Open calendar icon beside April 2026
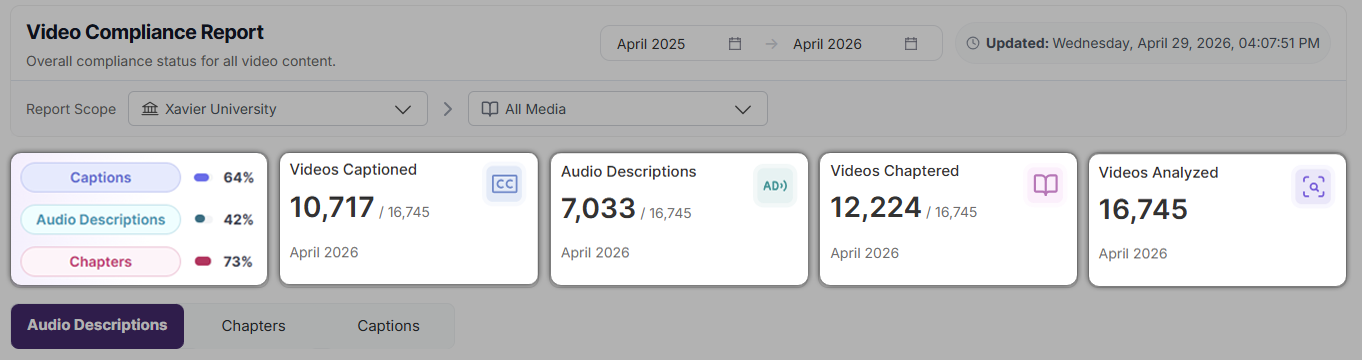Screen dimensions: 1362x360 coord(911,44)
